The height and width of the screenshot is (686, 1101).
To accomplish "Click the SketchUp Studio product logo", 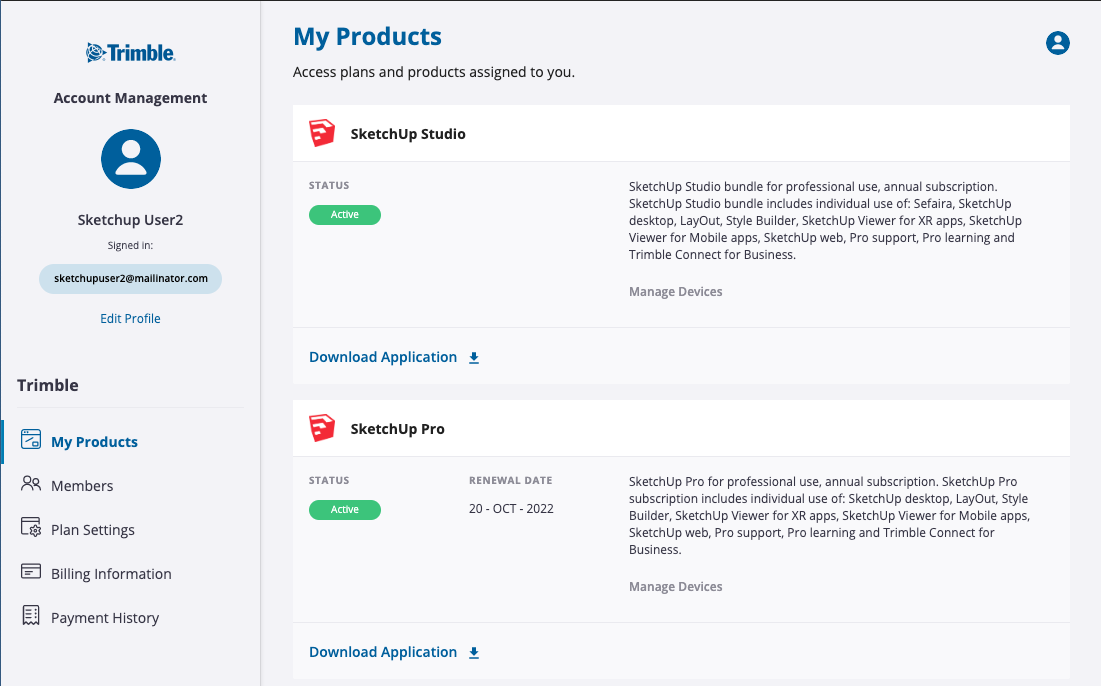I will click(x=322, y=133).
